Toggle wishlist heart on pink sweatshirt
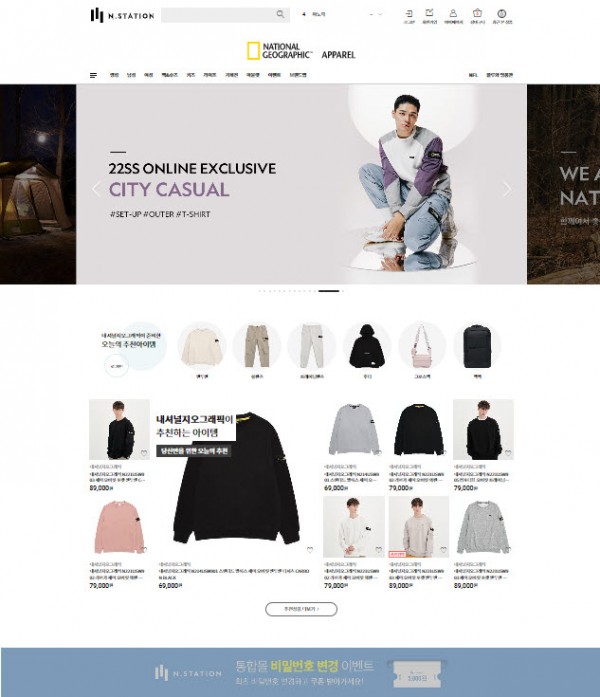Viewport: 600px width, 697px height. 144,550
